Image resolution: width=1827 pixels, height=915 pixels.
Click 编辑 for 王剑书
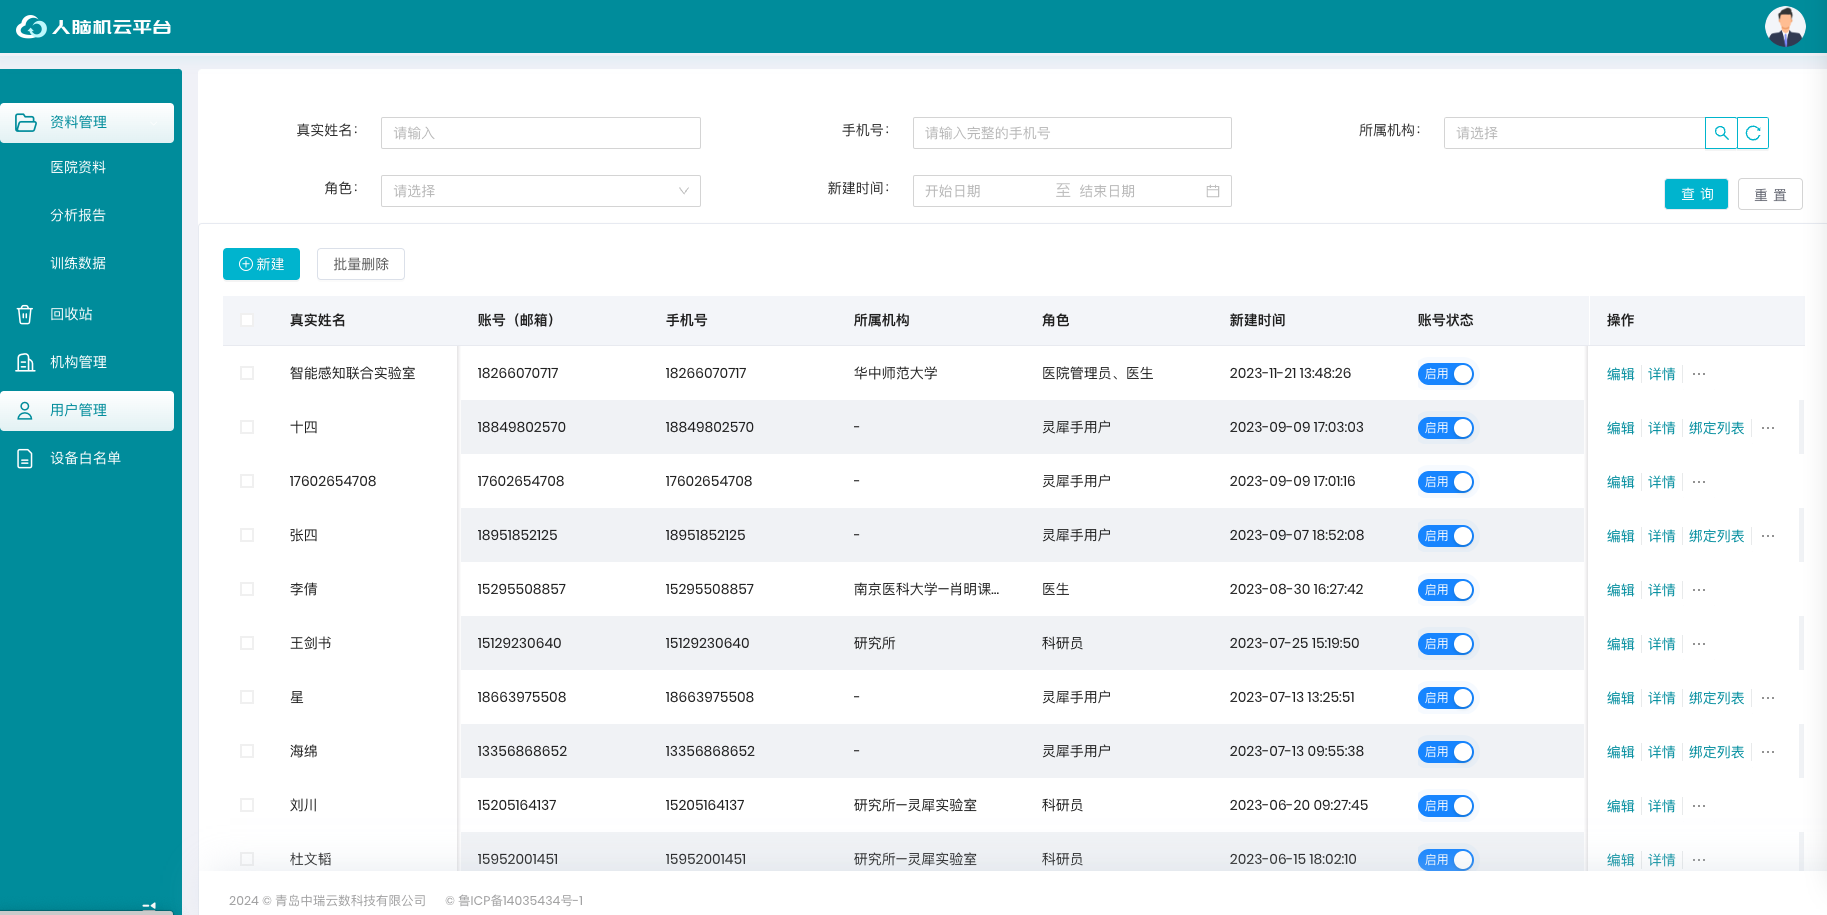pyautogui.click(x=1620, y=644)
